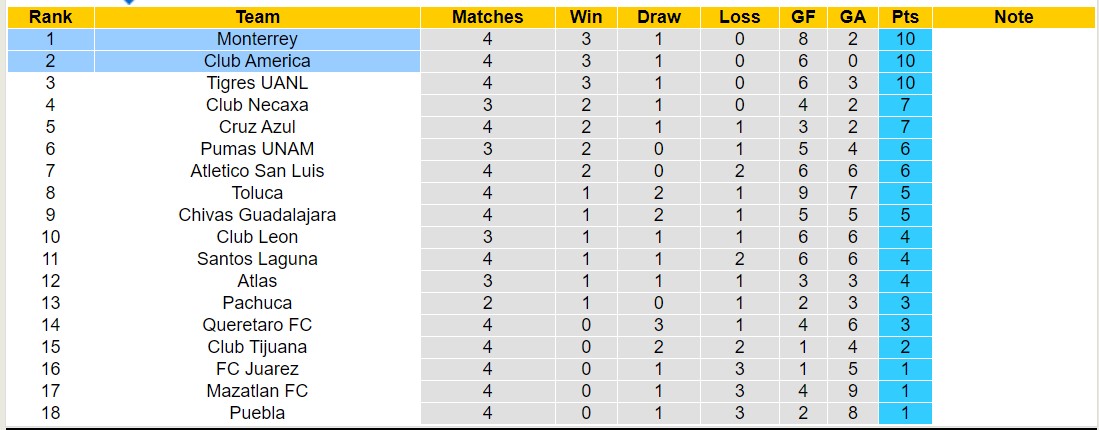1099x430 pixels.
Task: Select Puebla at the table bottom
Action: (x=257, y=413)
